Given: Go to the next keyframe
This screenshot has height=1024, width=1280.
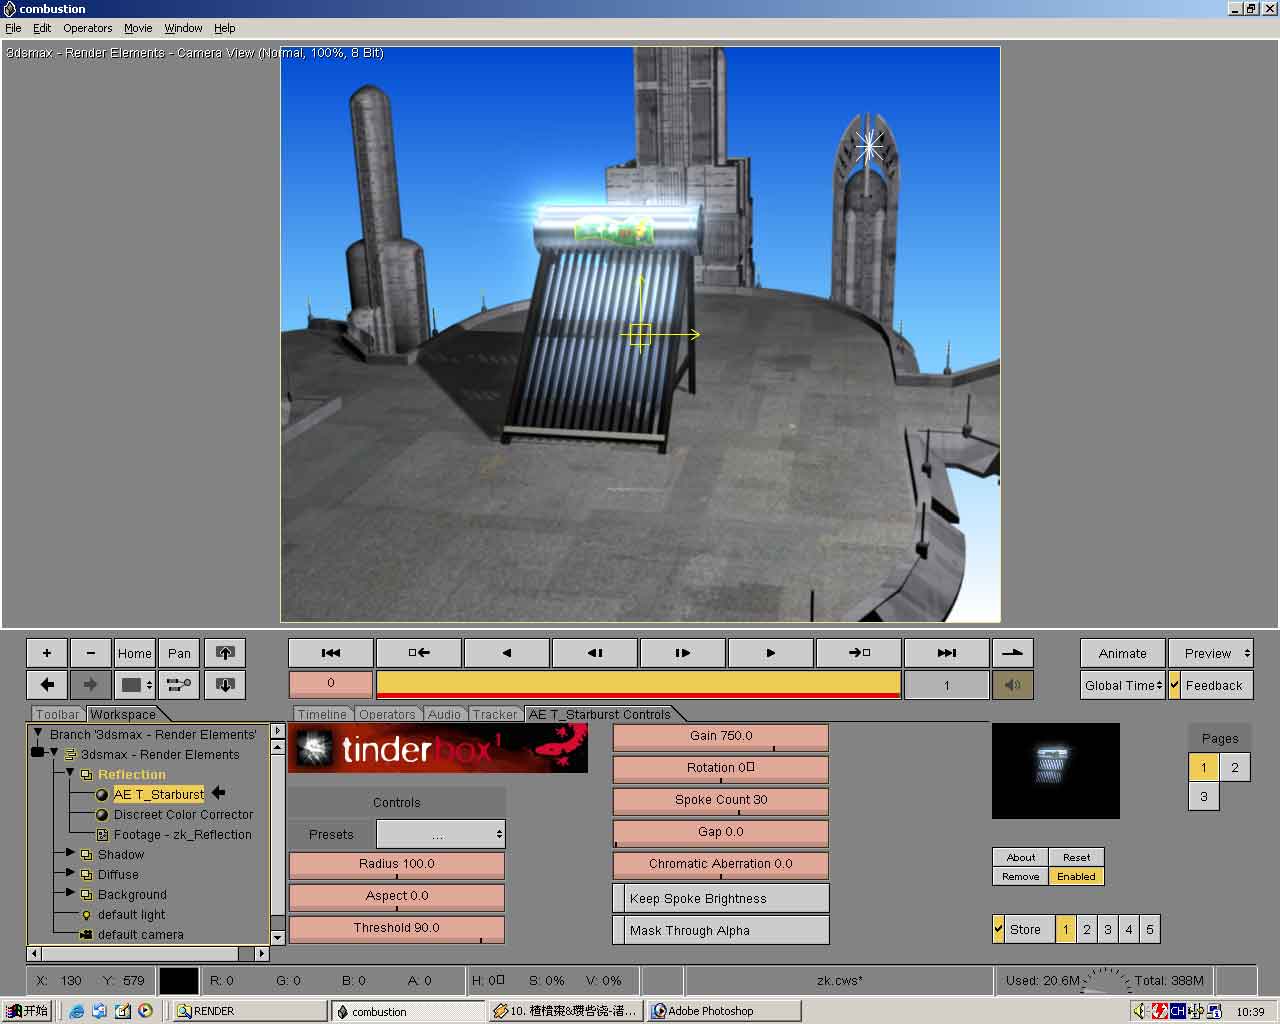Looking at the screenshot, I should coord(859,653).
